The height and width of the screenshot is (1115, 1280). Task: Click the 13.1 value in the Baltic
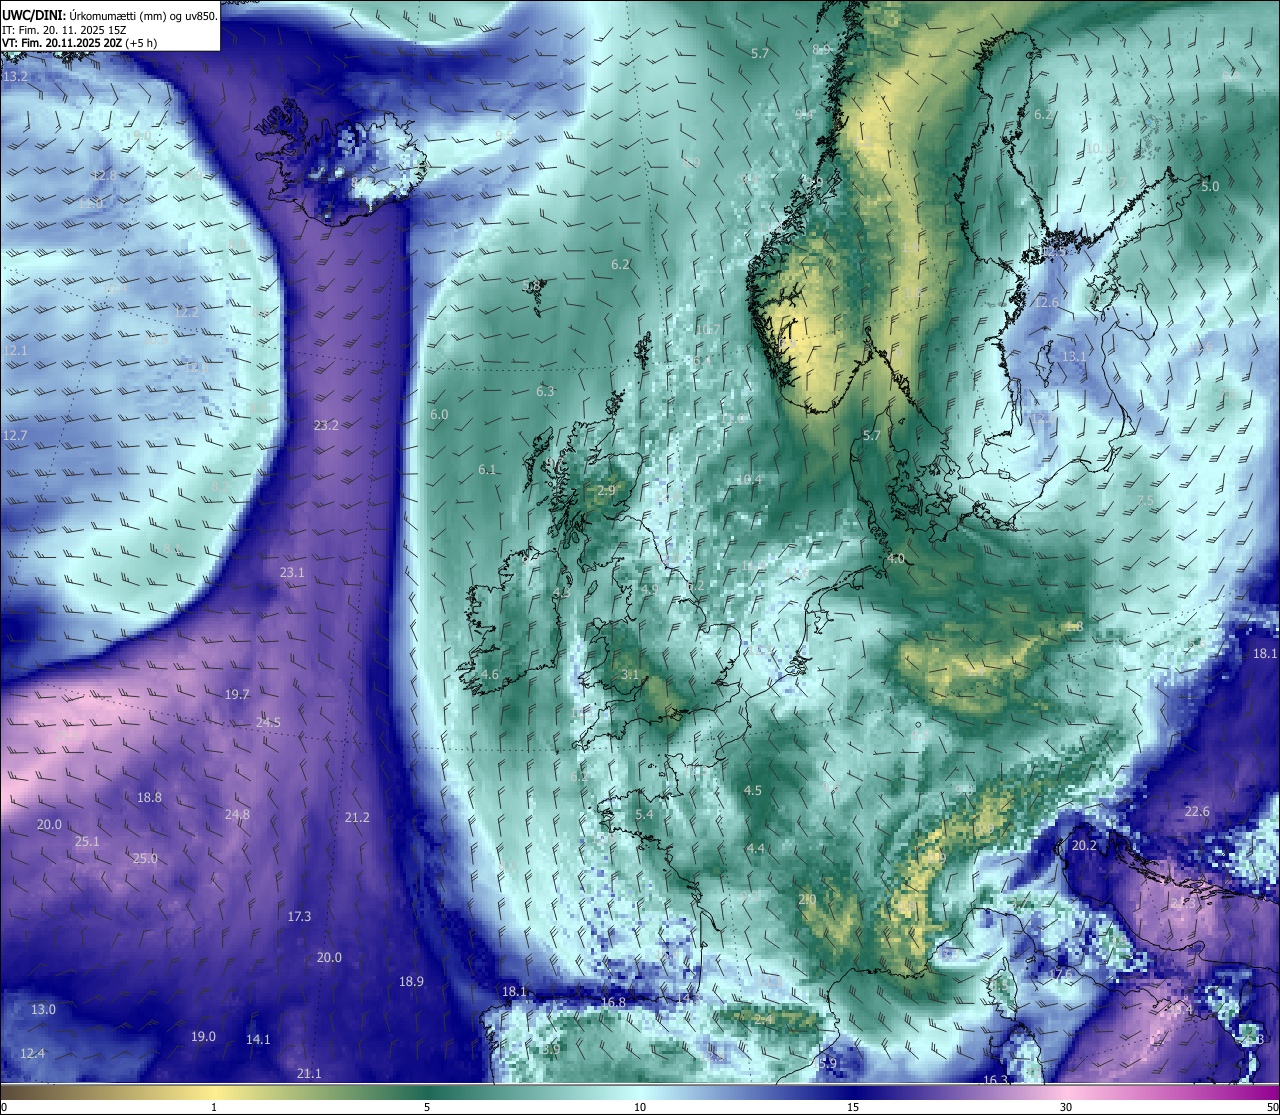click(1074, 356)
